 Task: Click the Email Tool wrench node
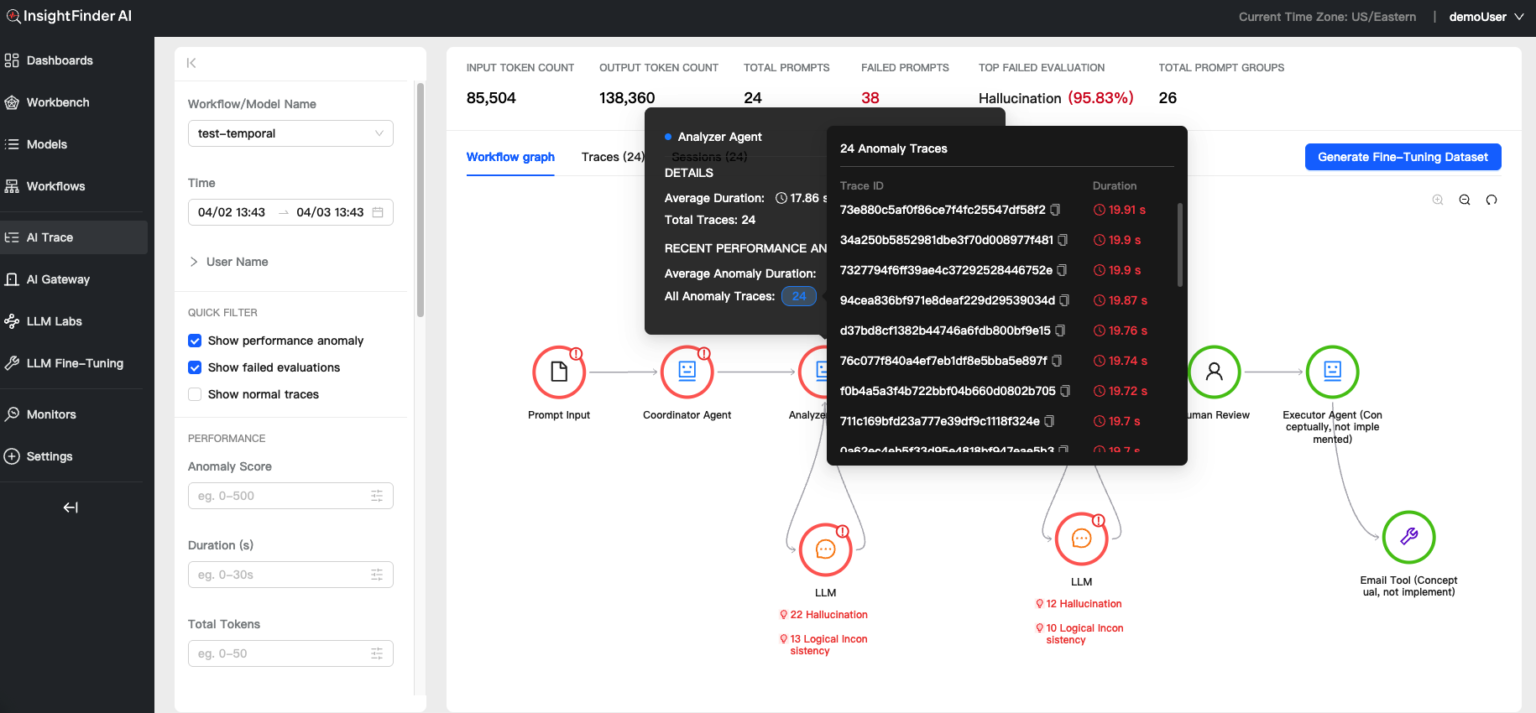1408,537
